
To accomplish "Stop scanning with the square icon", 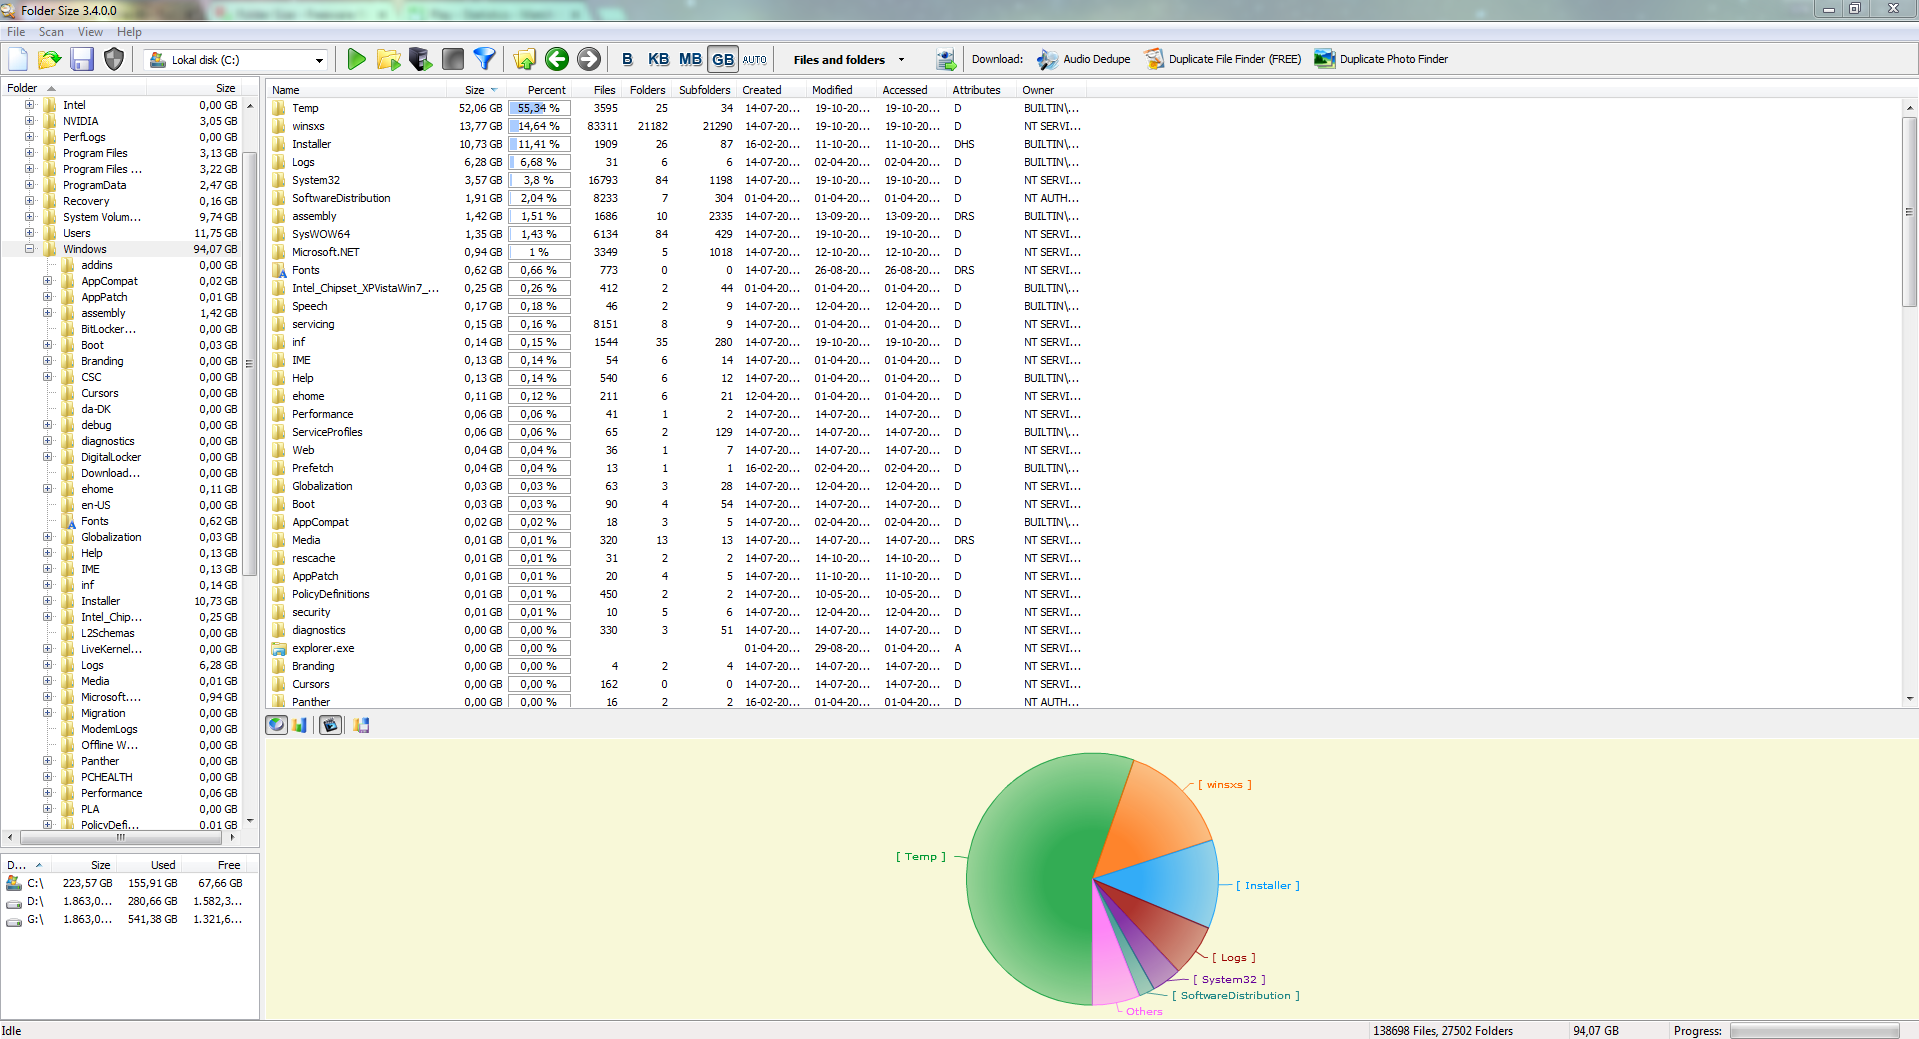I will coord(453,59).
